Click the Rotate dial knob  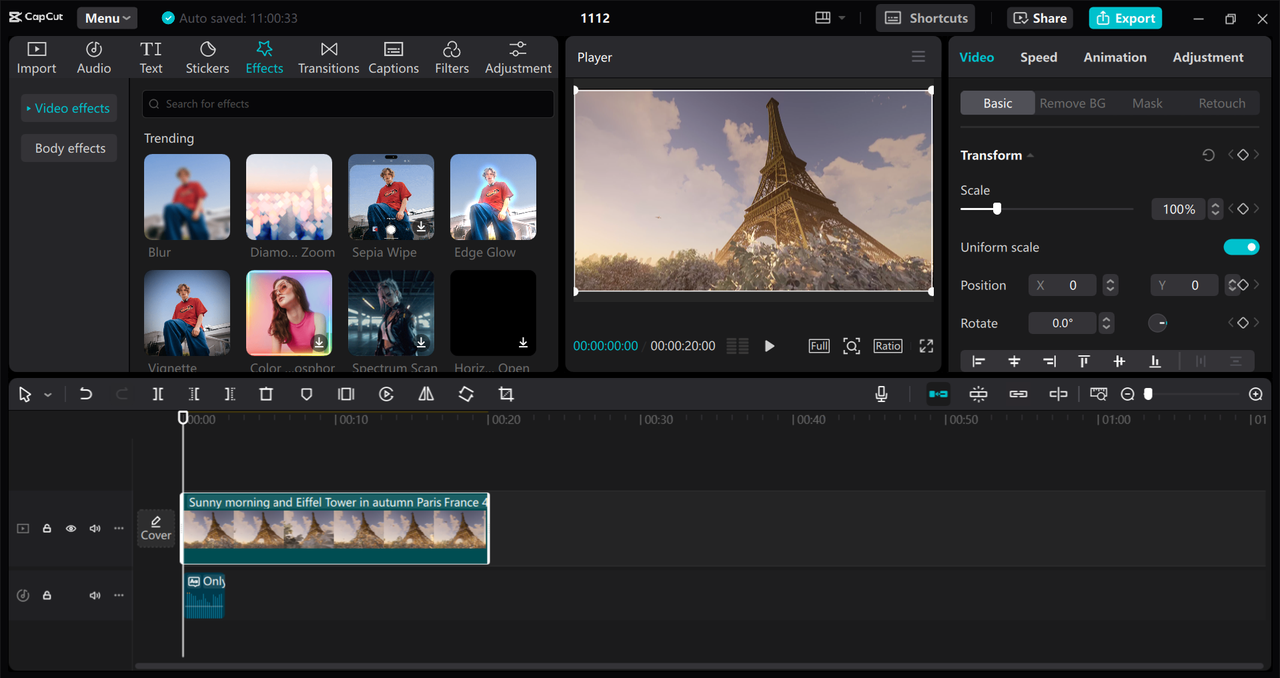1158,323
